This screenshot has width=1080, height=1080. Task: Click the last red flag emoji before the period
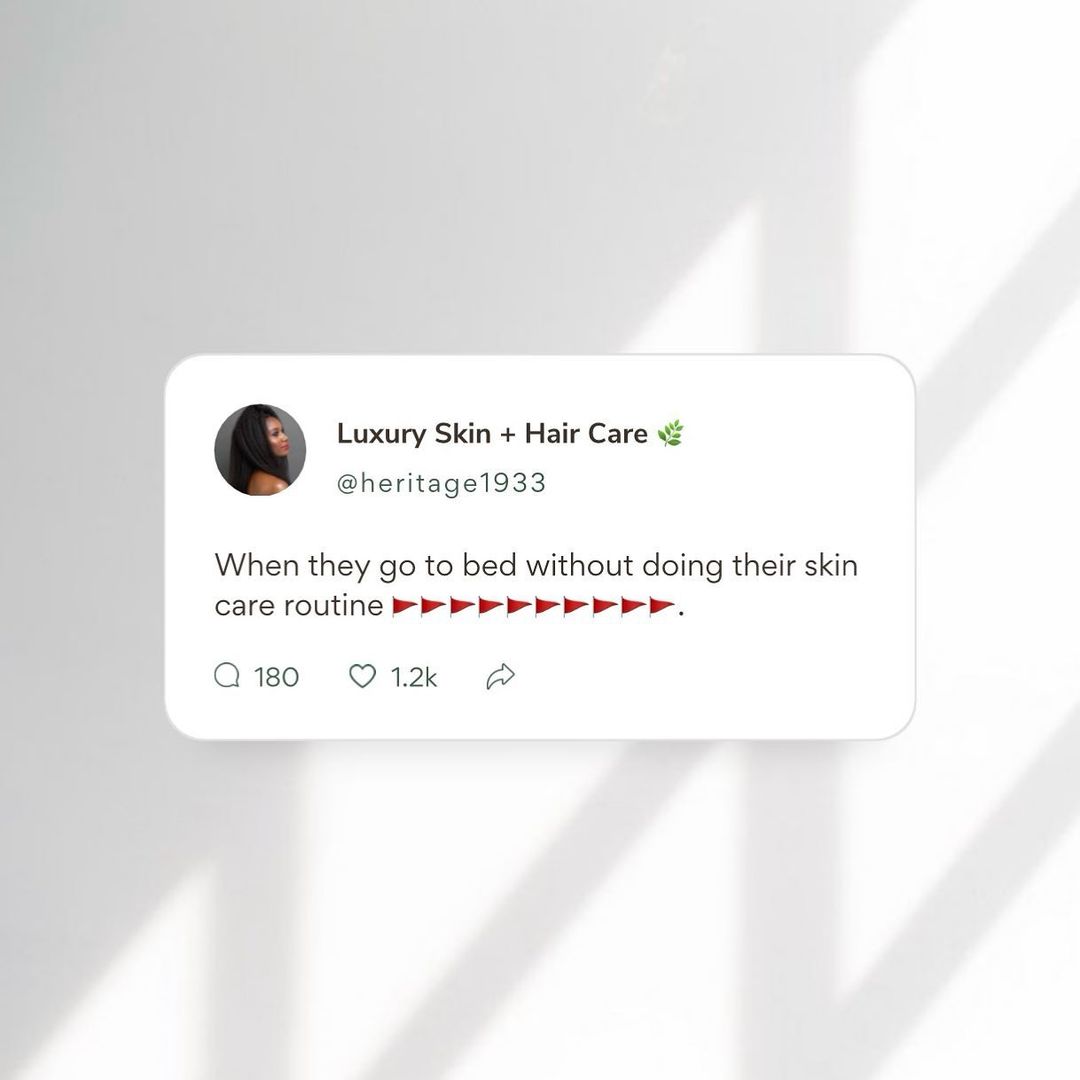click(662, 607)
